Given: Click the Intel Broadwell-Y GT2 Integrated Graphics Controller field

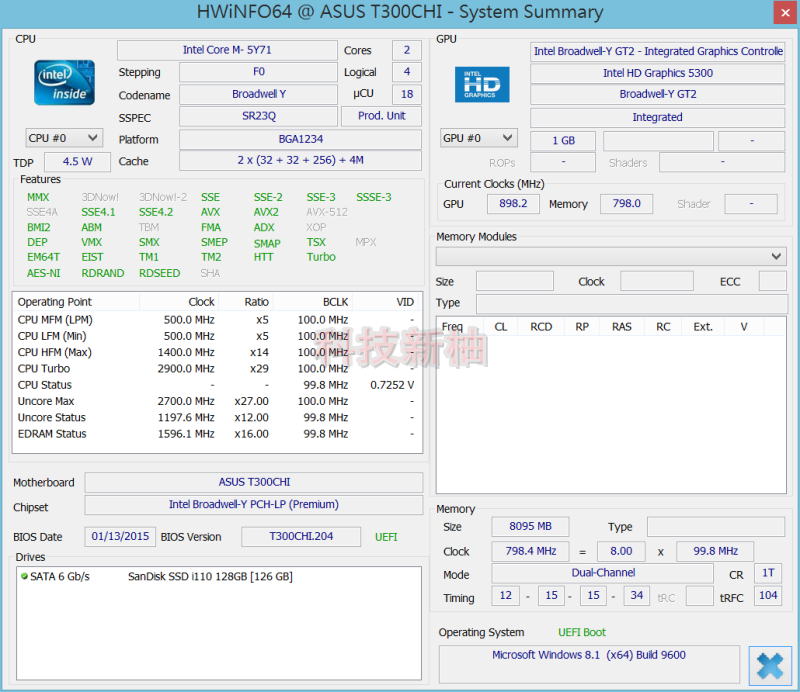Looking at the screenshot, I should 658,52.
